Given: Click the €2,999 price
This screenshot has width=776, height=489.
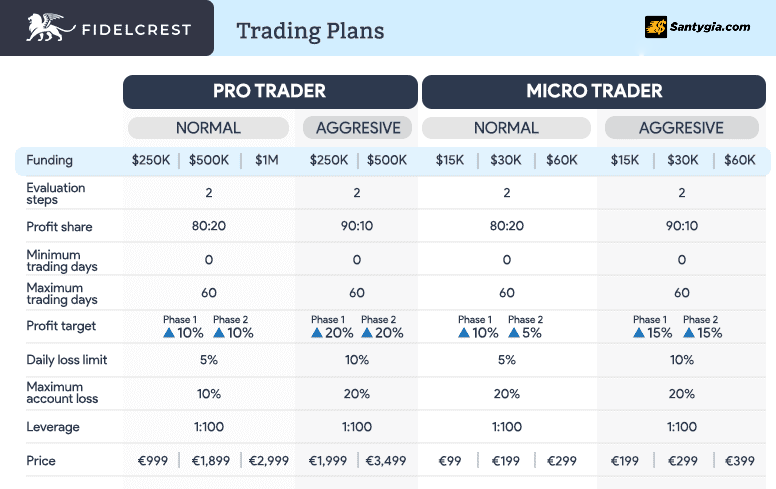Looking at the screenshot, I should (x=269, y=461).
